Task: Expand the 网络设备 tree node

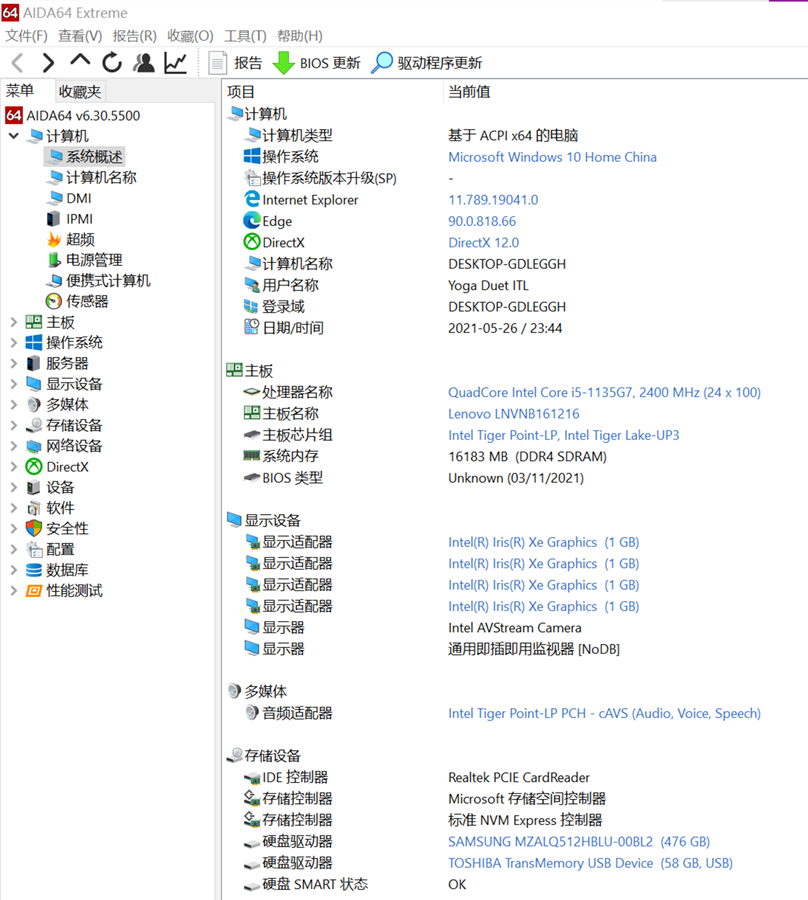Action: click(x=14, y=446)
